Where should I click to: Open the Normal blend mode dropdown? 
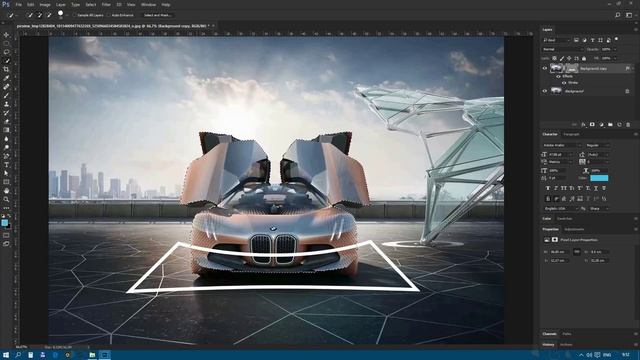tap(562, 49)
